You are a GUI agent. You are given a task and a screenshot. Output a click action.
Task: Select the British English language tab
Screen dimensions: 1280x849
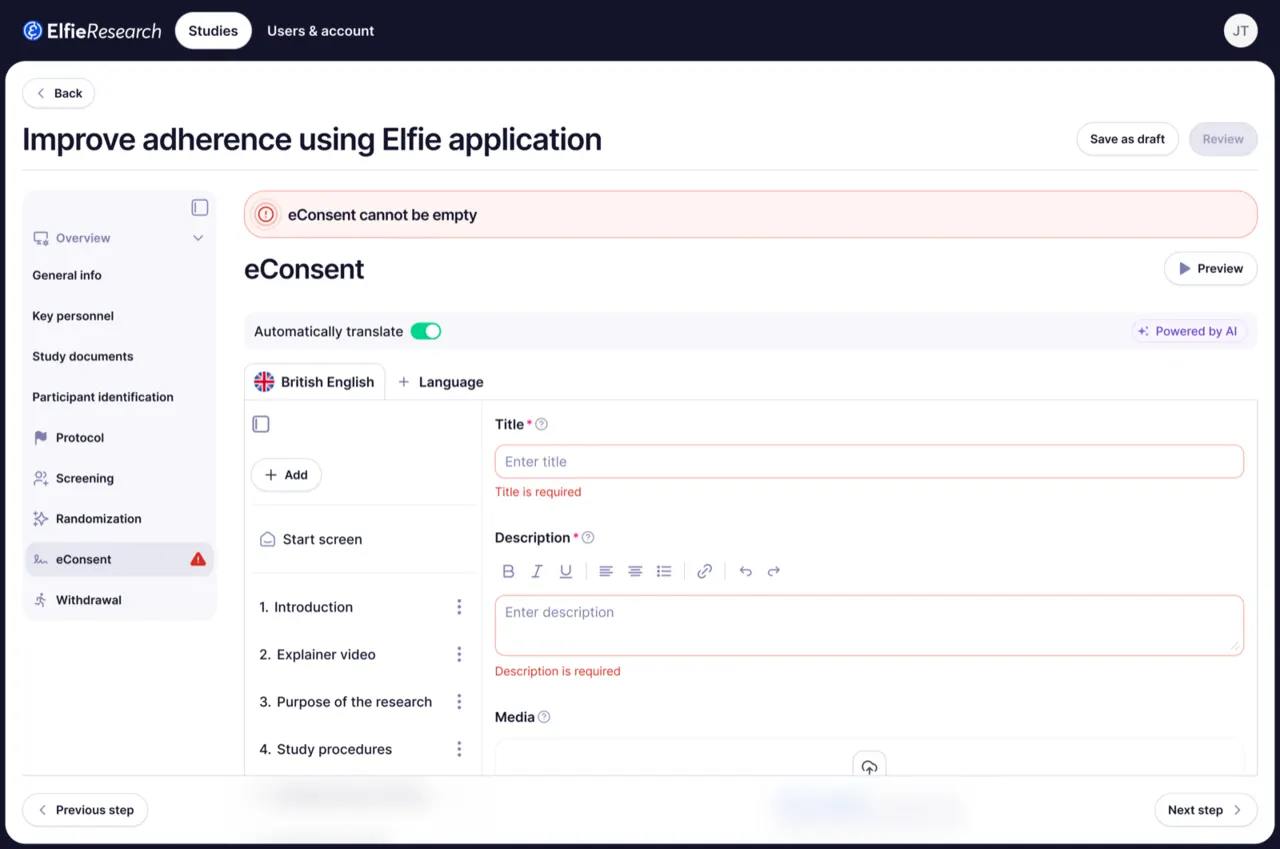coord(315,382)
